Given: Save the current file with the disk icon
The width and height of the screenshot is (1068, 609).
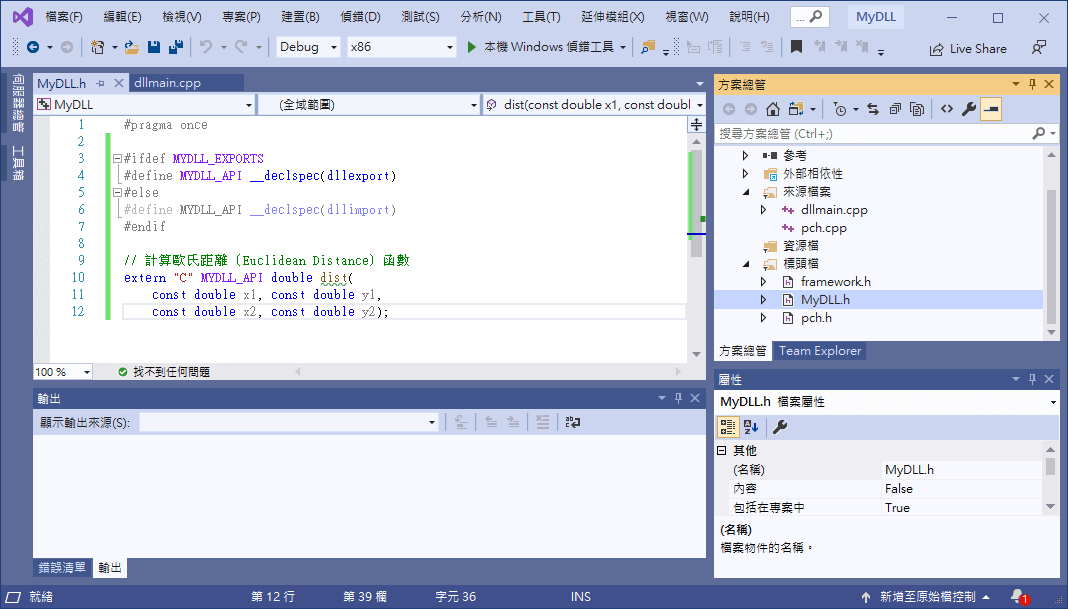Looking at the screenshot, I should tap(154, 47).
